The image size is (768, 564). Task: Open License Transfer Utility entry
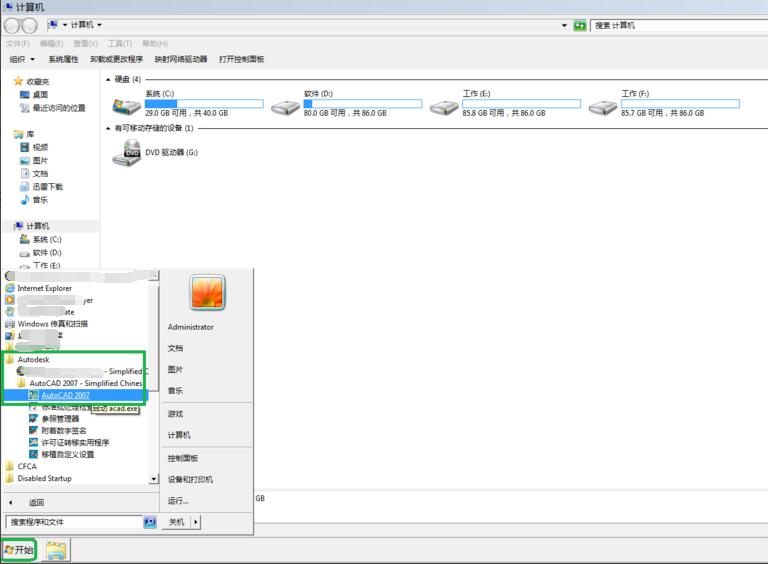69,442
